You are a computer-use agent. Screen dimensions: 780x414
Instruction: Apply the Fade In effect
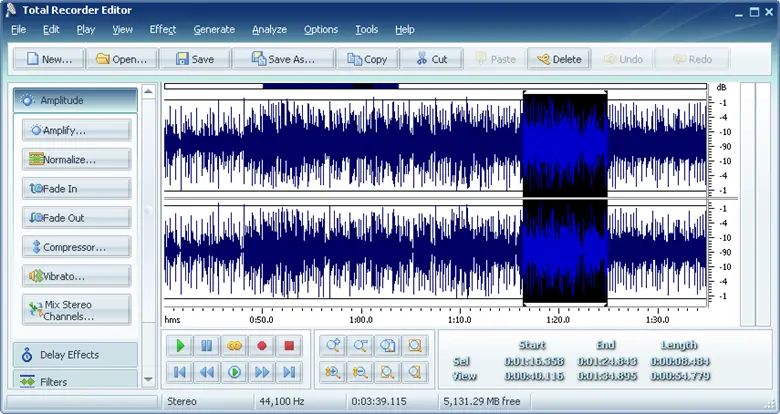click(x=75, y=188)
